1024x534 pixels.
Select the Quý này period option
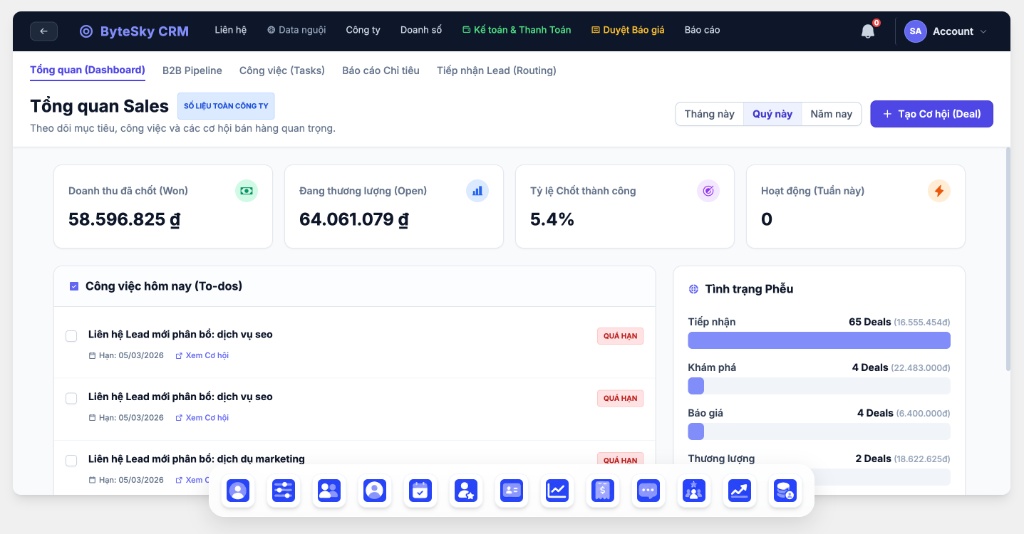tap(772, 114)
